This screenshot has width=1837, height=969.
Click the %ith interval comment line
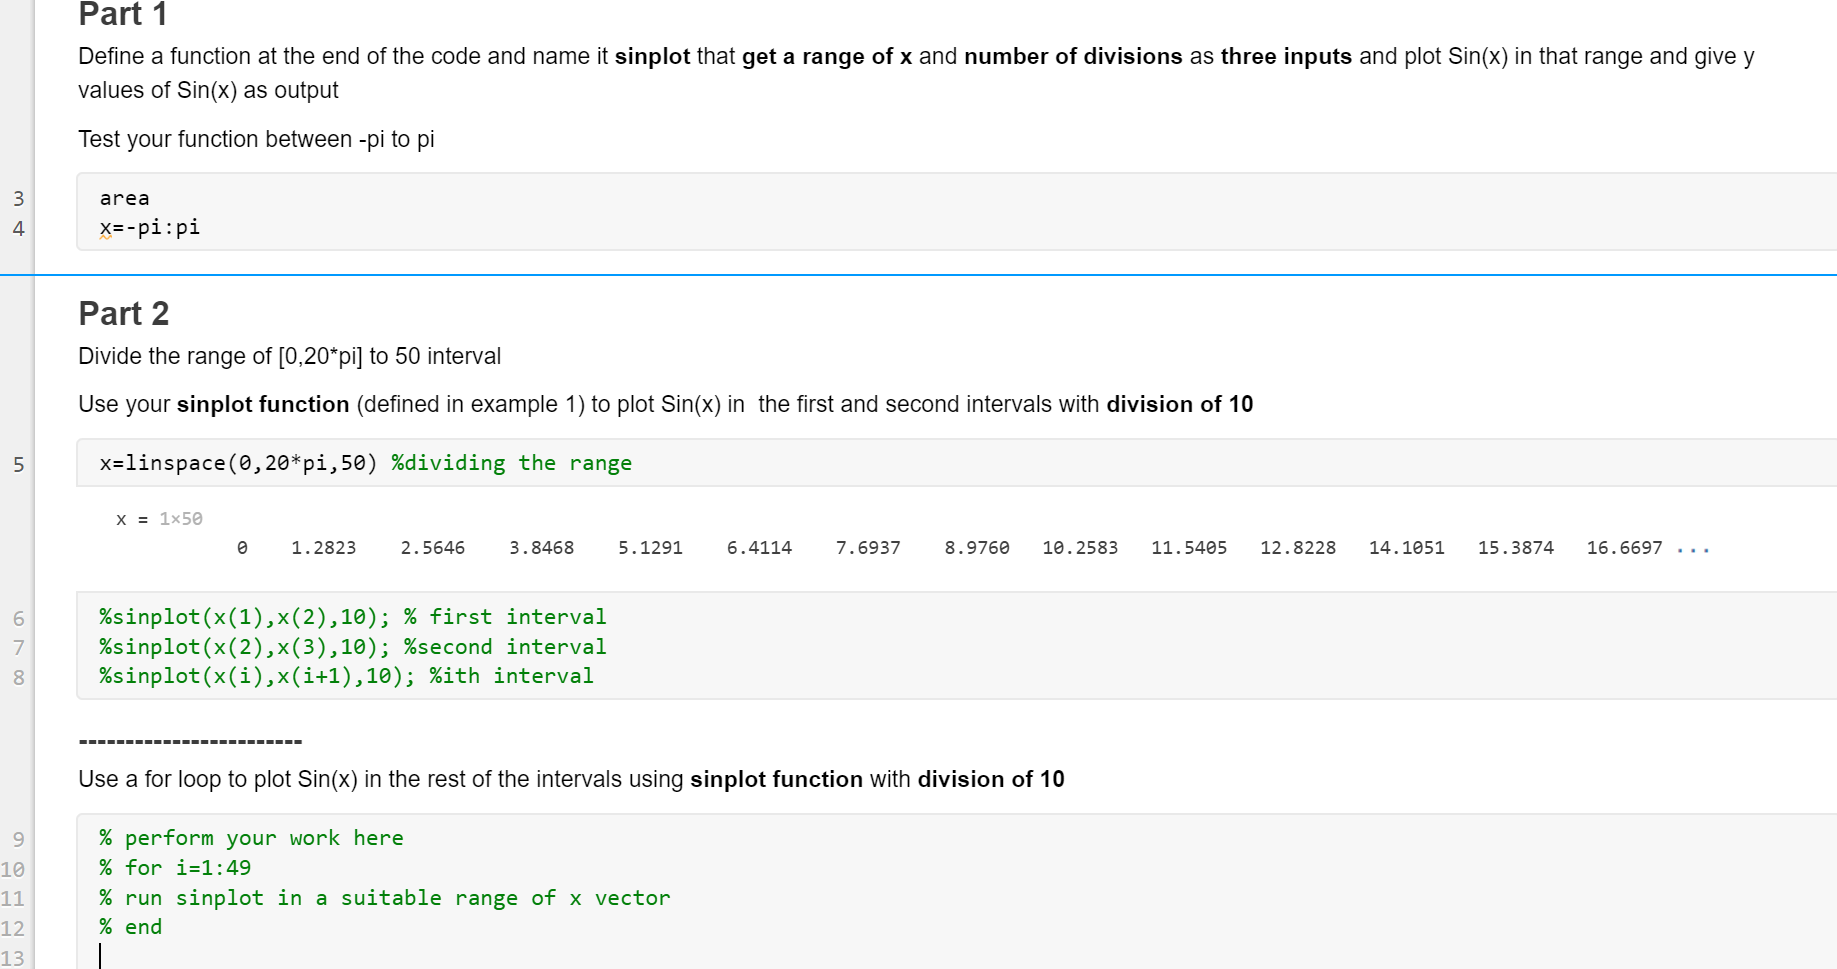pos(512,676)
